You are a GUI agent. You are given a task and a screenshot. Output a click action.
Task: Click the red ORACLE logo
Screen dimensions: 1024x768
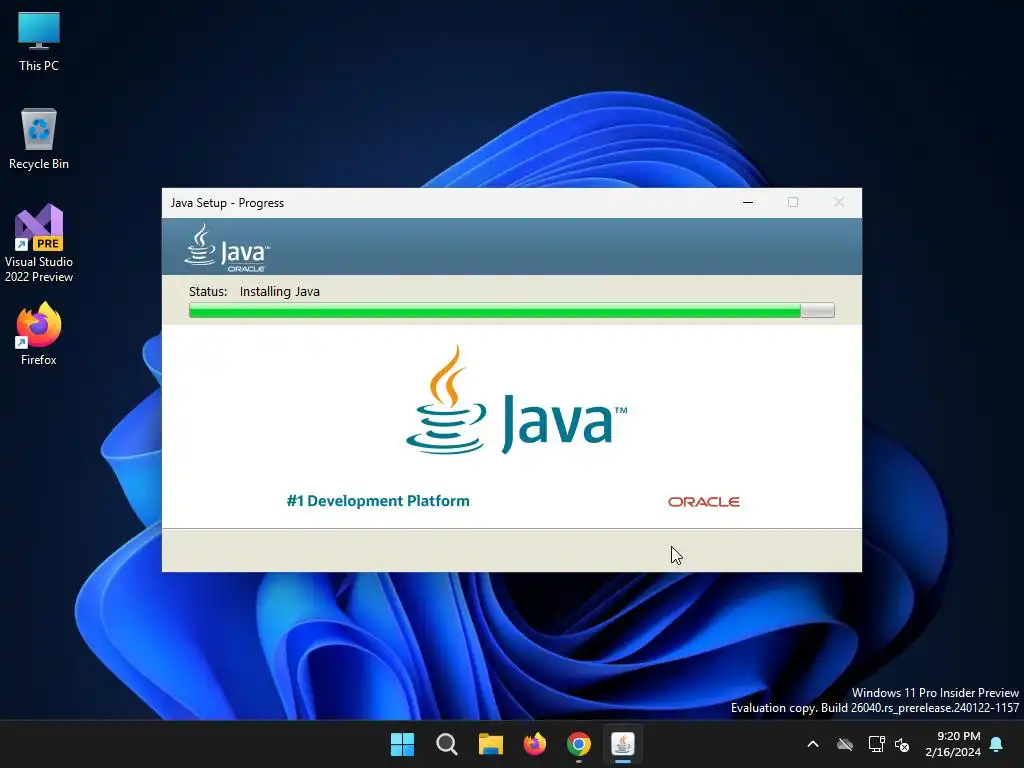click(703, 502)
